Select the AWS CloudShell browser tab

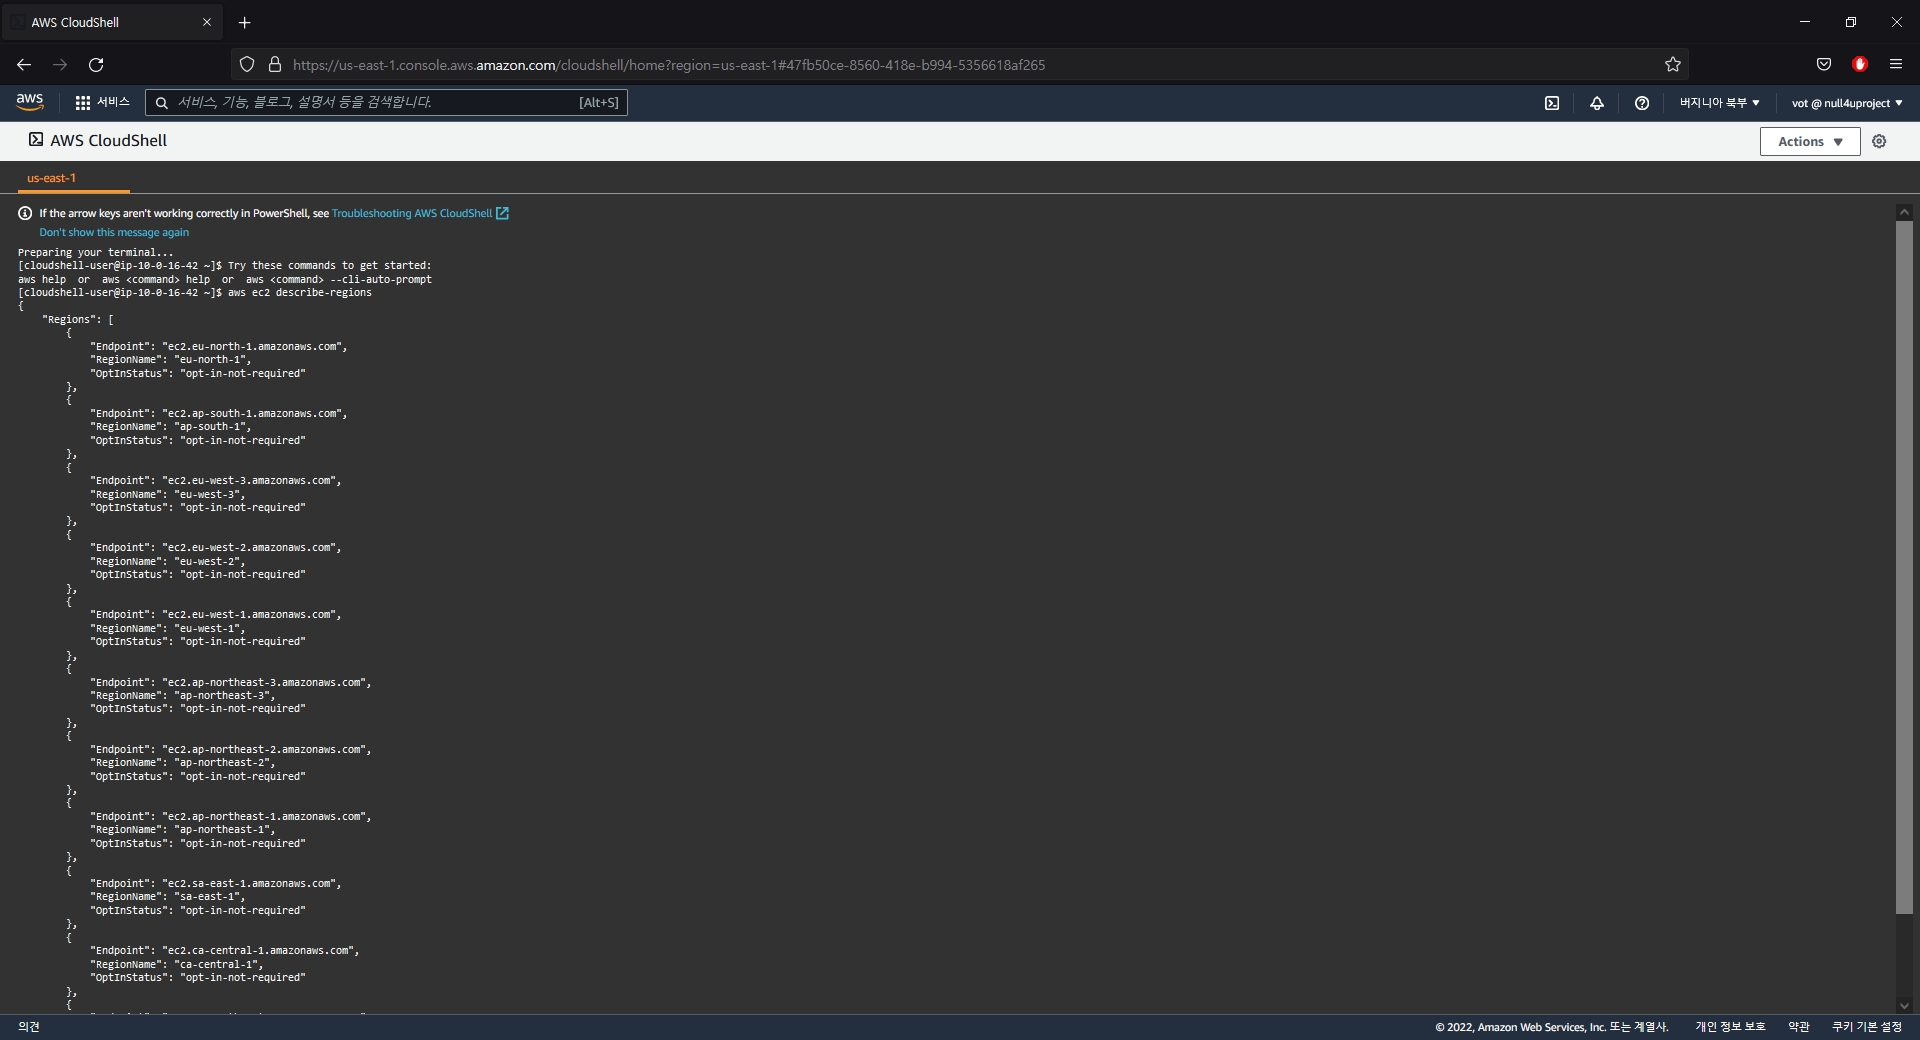pos(113,22)
